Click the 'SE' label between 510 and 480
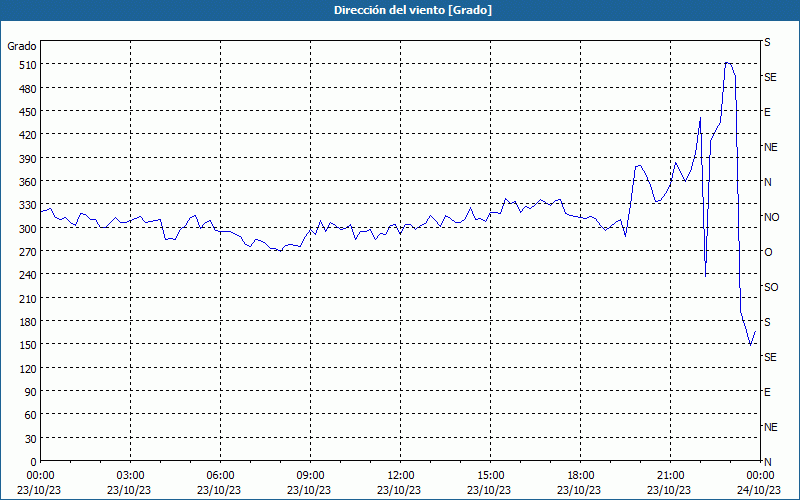This screenshot has height=500, width=800. tap(770, 77)
